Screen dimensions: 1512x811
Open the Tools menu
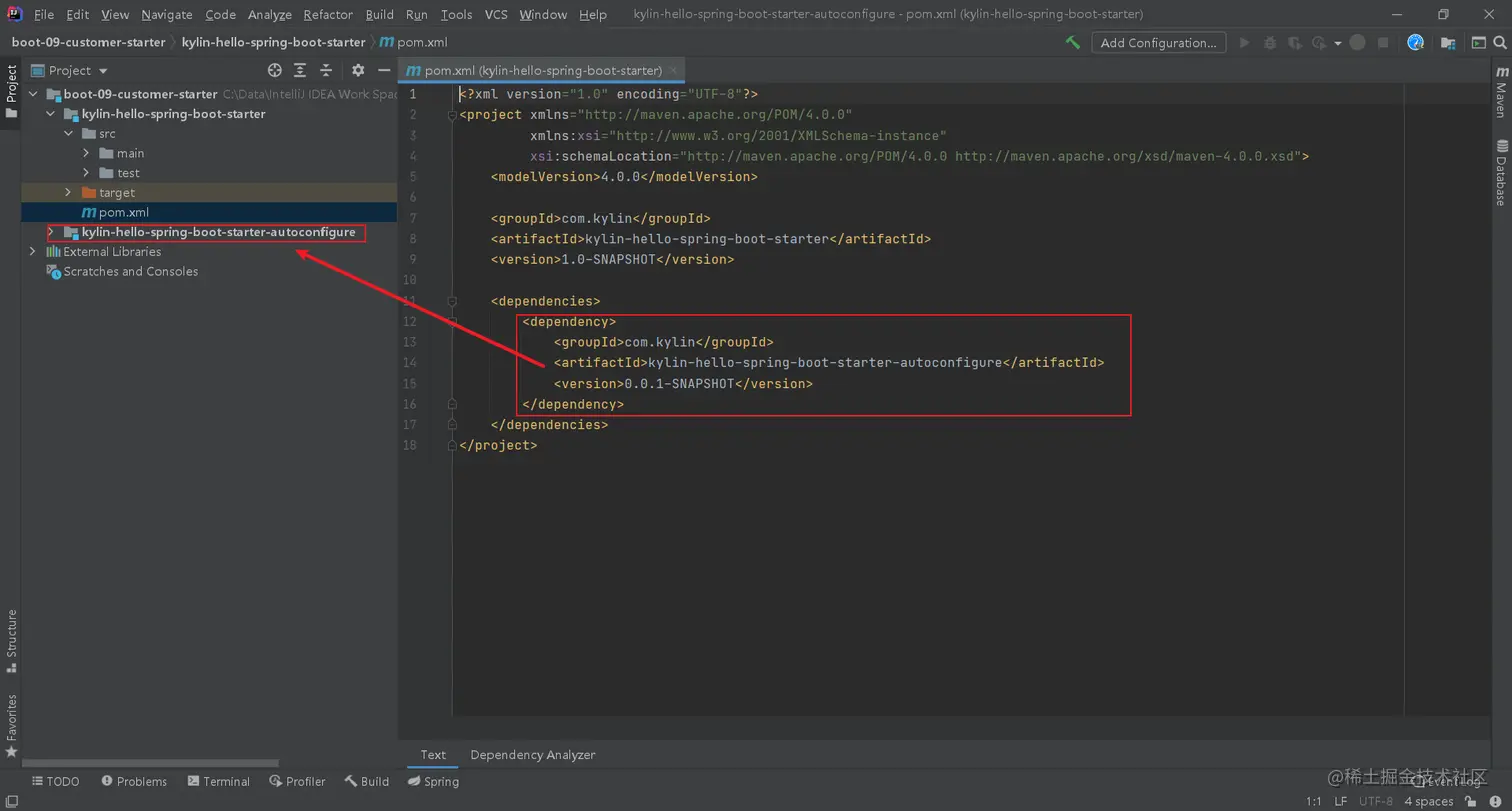pyautogui.click(x=456, y=14)
